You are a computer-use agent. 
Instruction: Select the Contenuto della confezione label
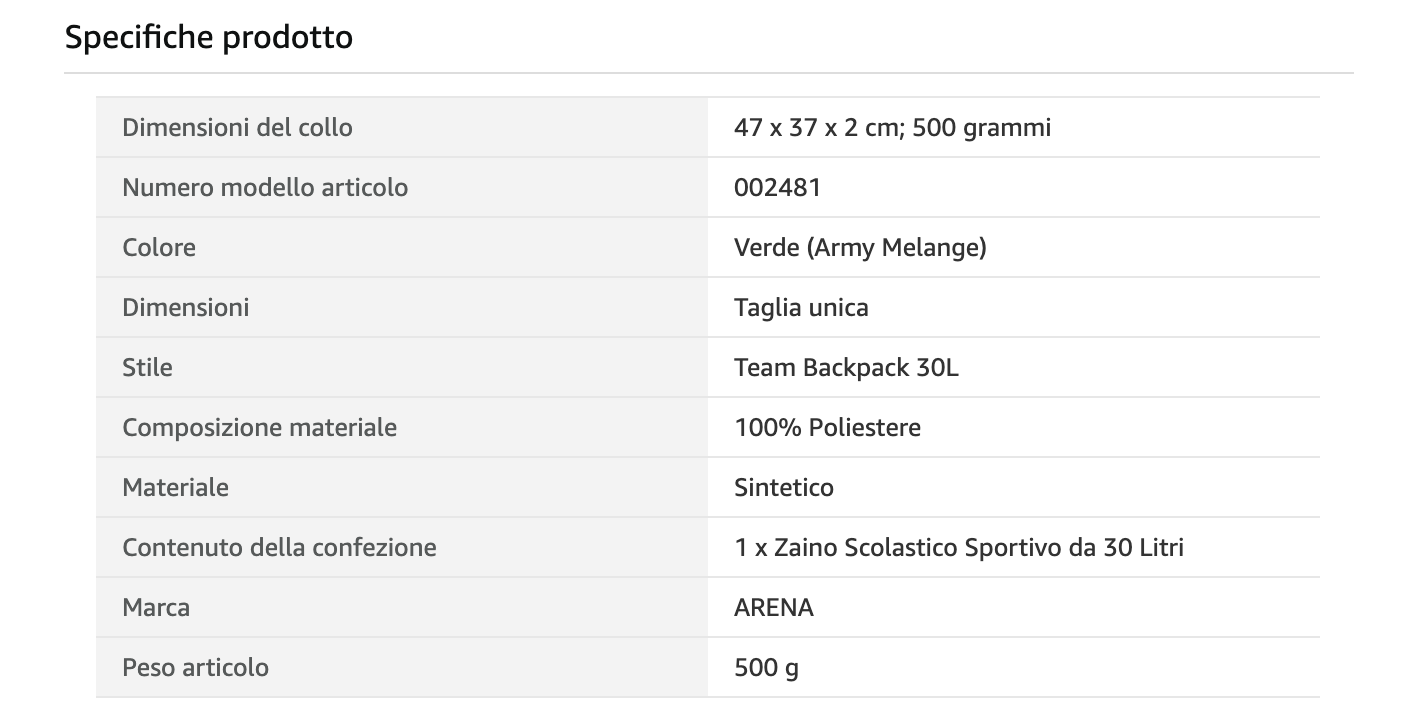279,547
